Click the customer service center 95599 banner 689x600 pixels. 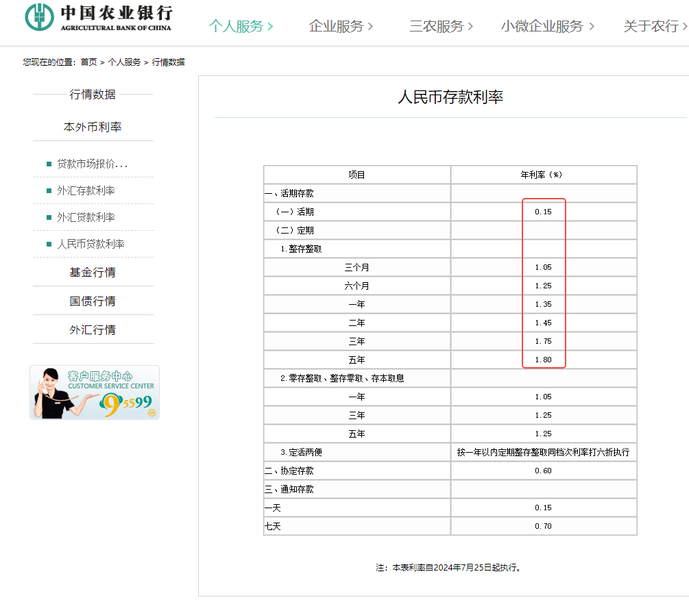point(94,392)
